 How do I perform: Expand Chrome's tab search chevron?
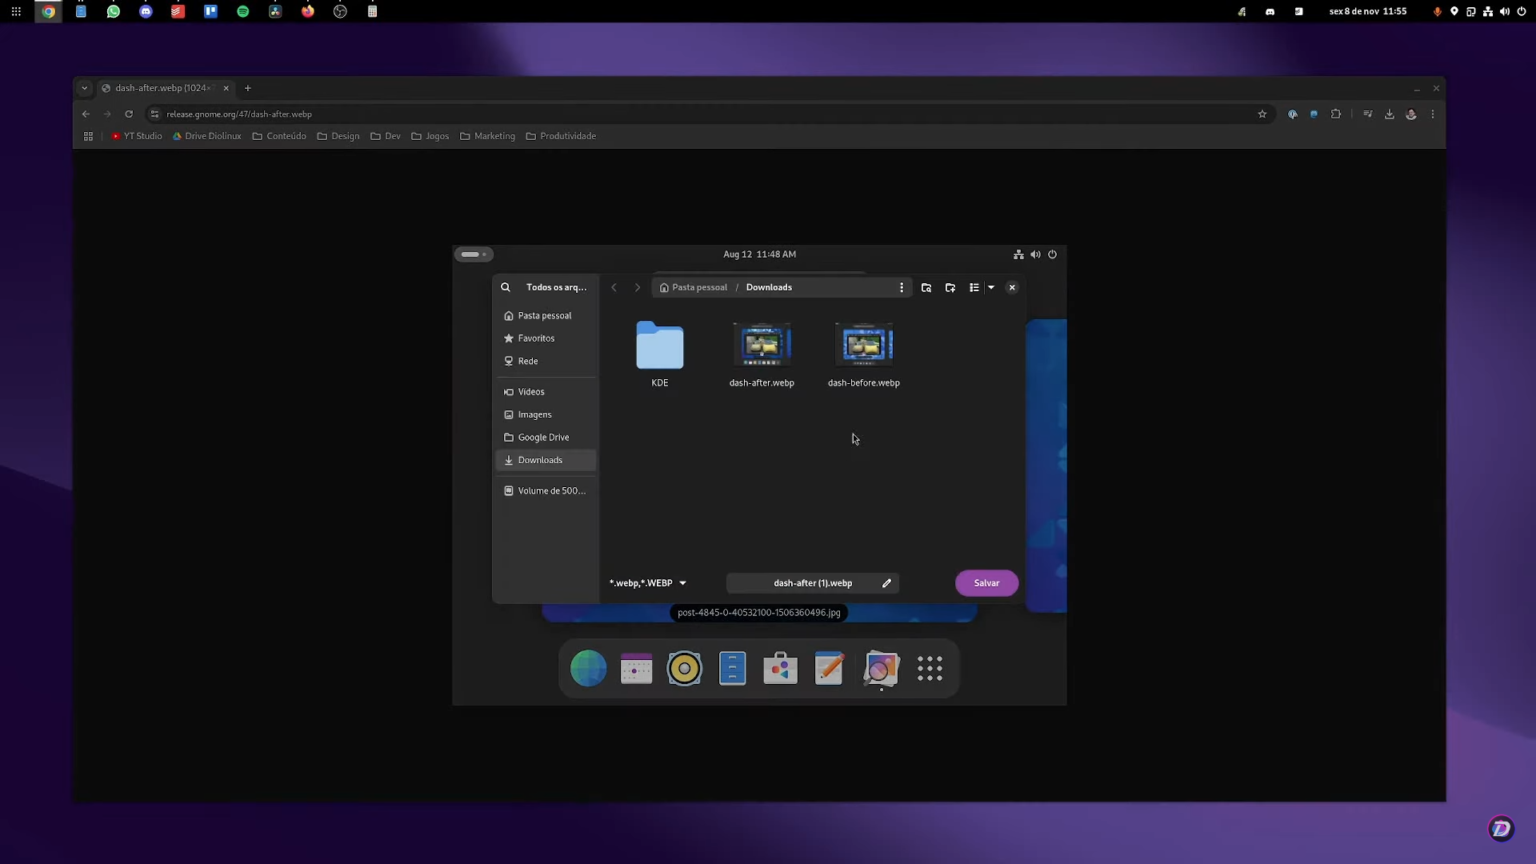[x=84, y=88]
